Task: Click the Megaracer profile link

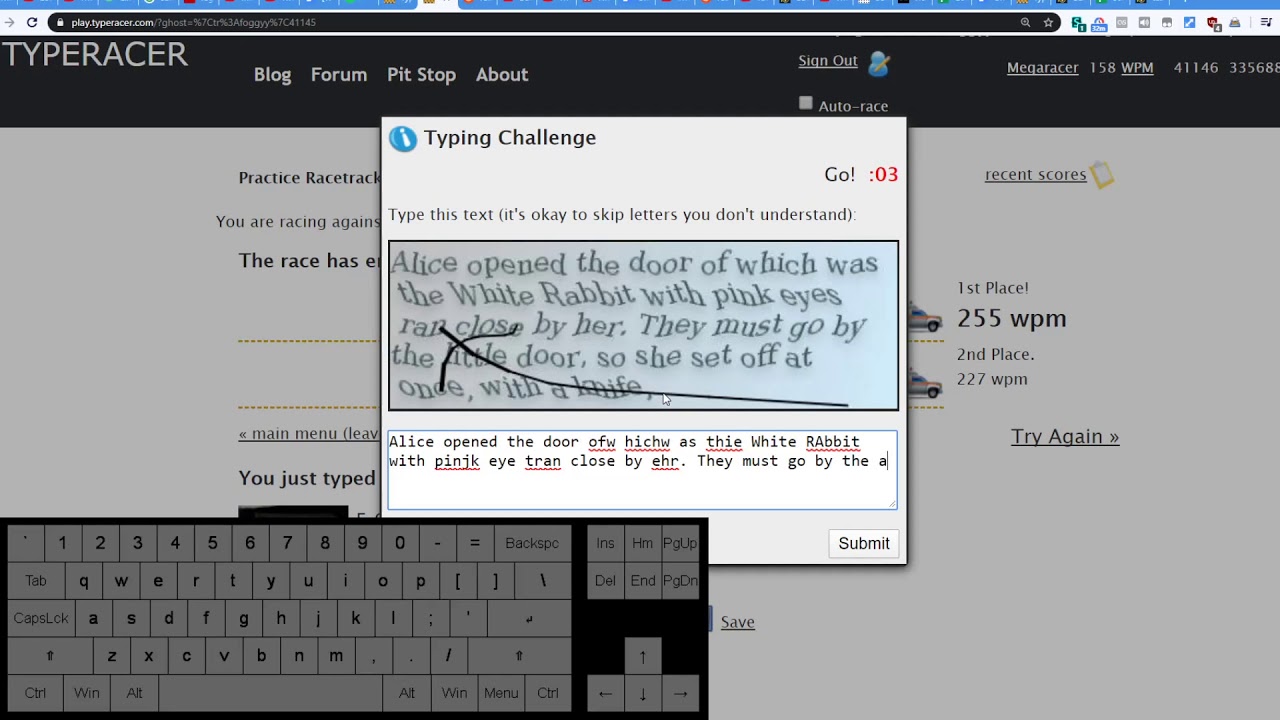Action: point(1042,68)
